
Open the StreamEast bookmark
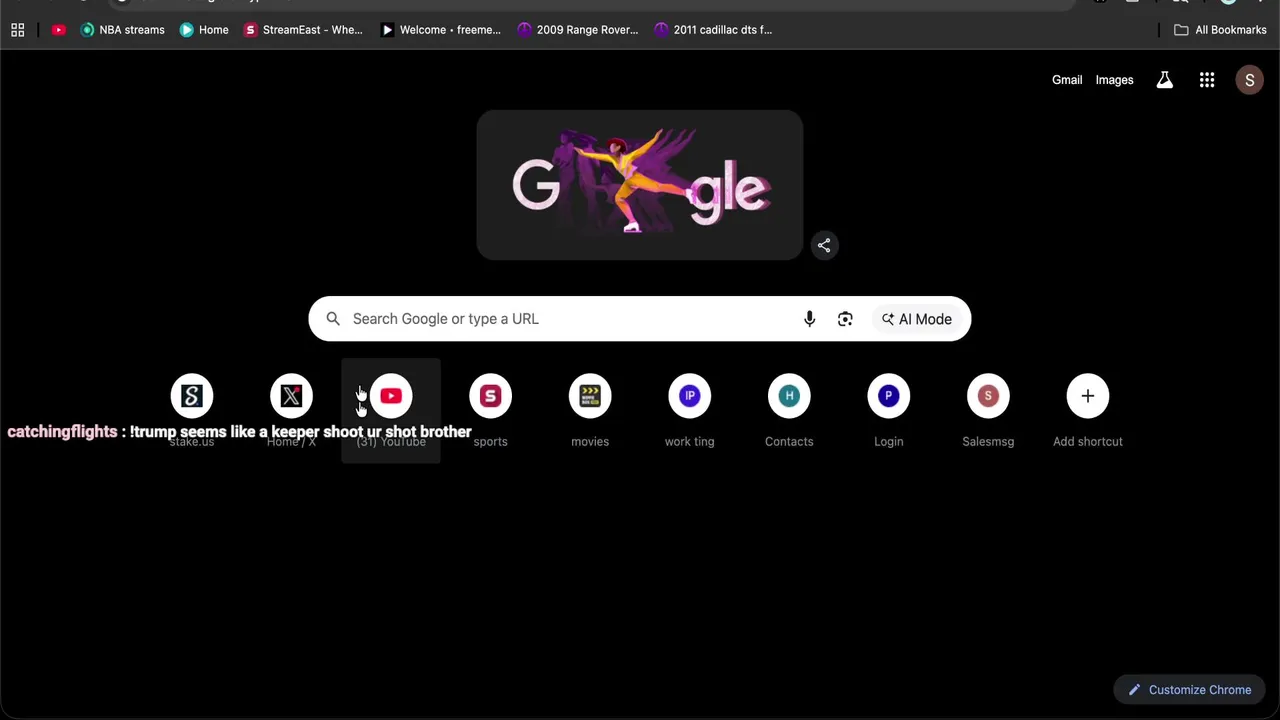(303, 30)
